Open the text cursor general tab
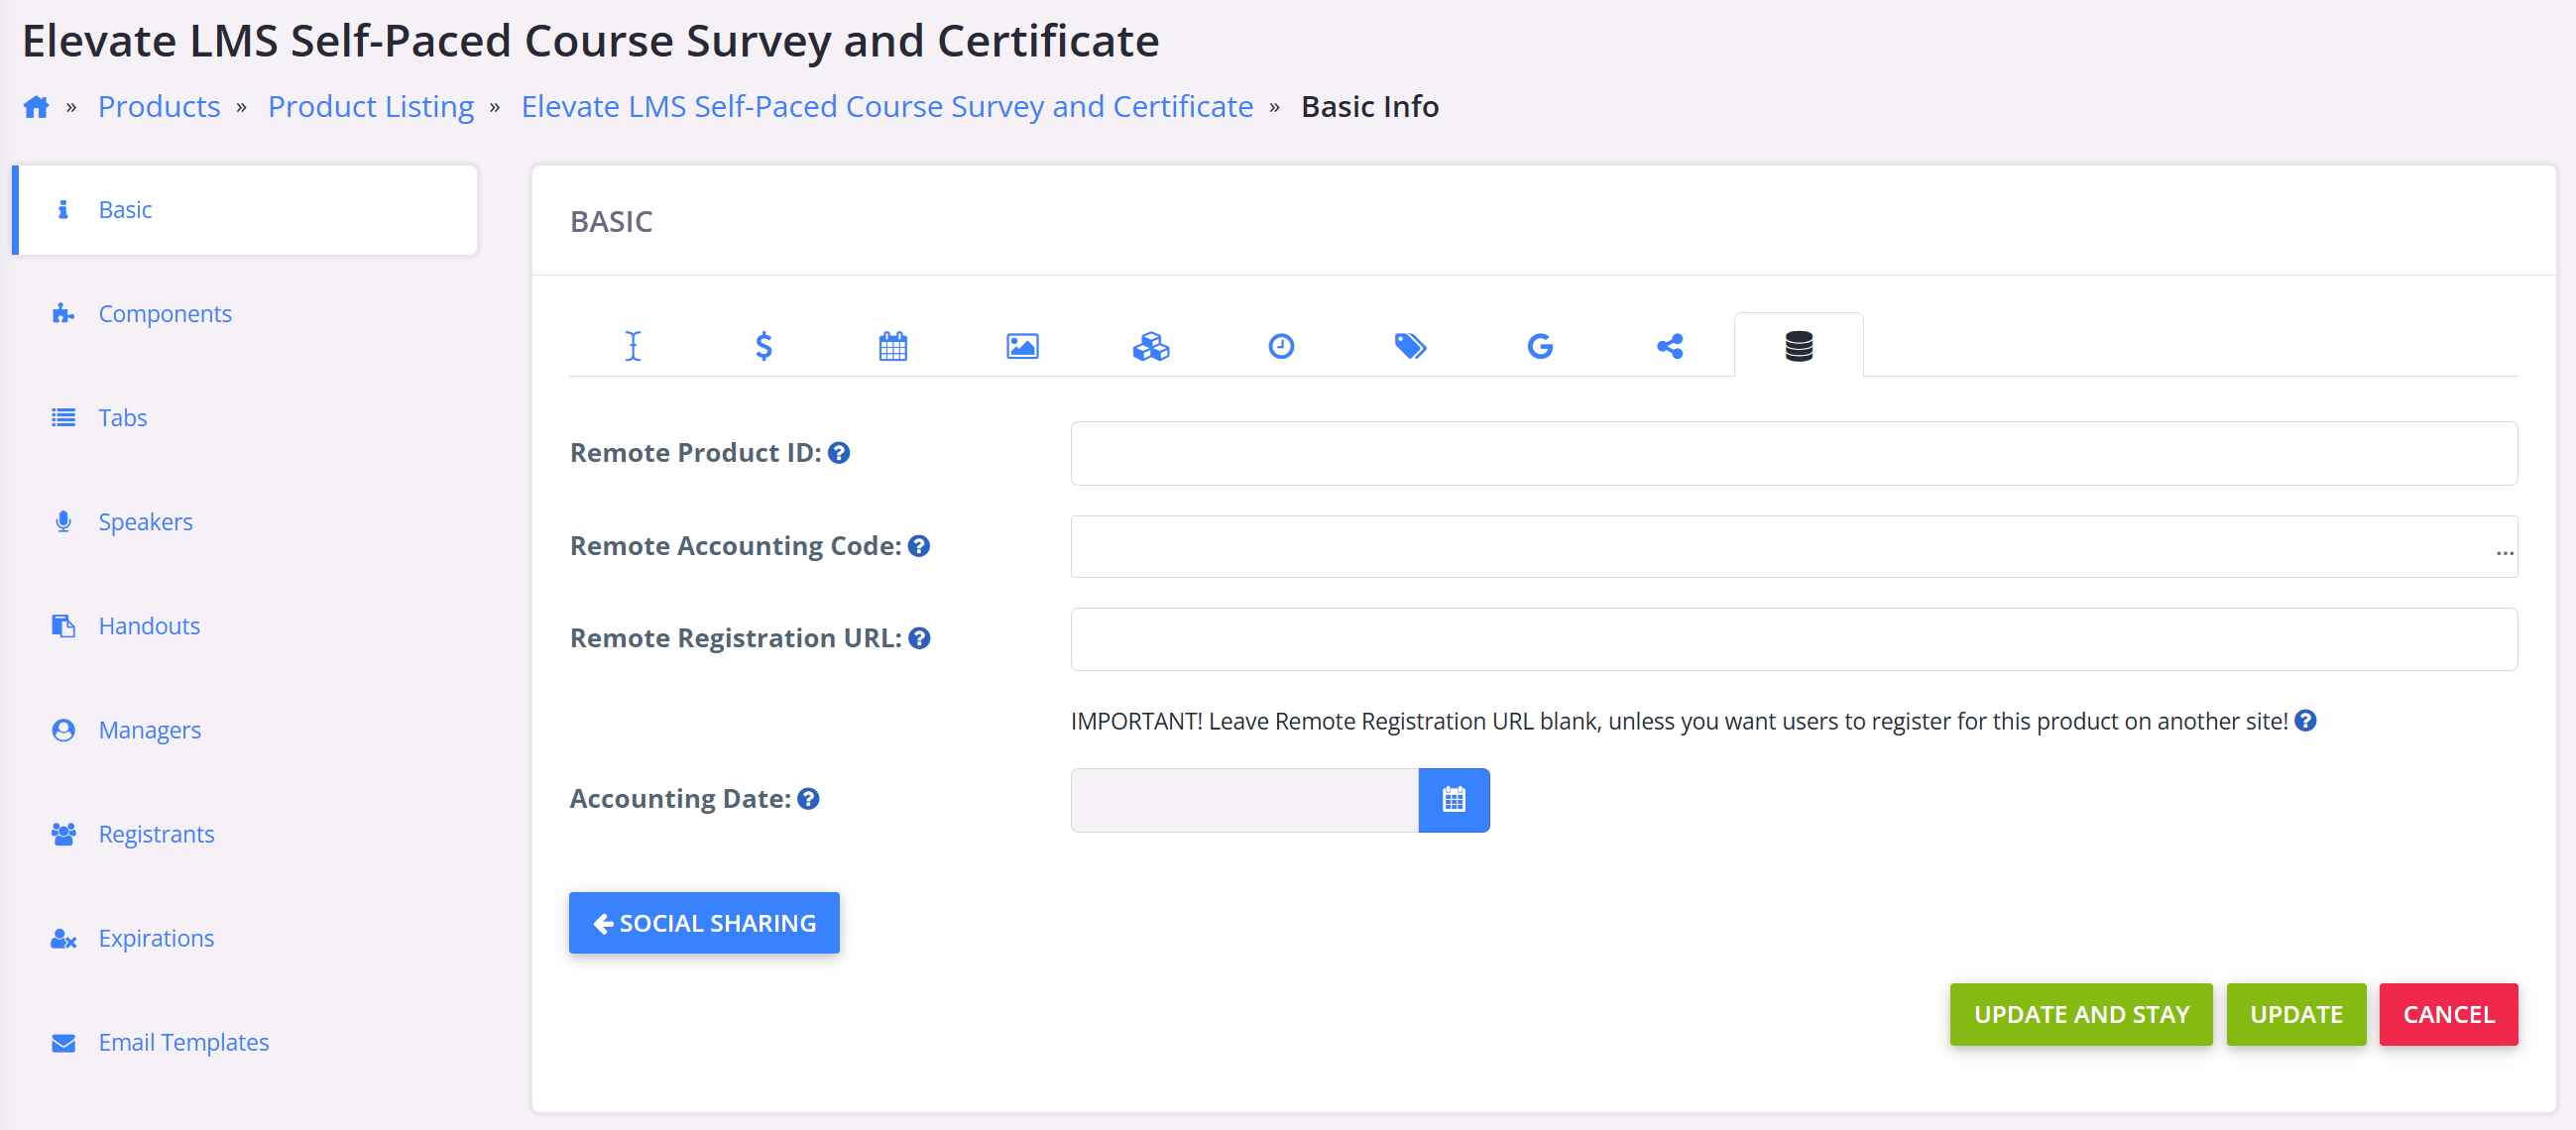Image resolution: width=2576 pixels, height=1130 pixels. [633, 346]
